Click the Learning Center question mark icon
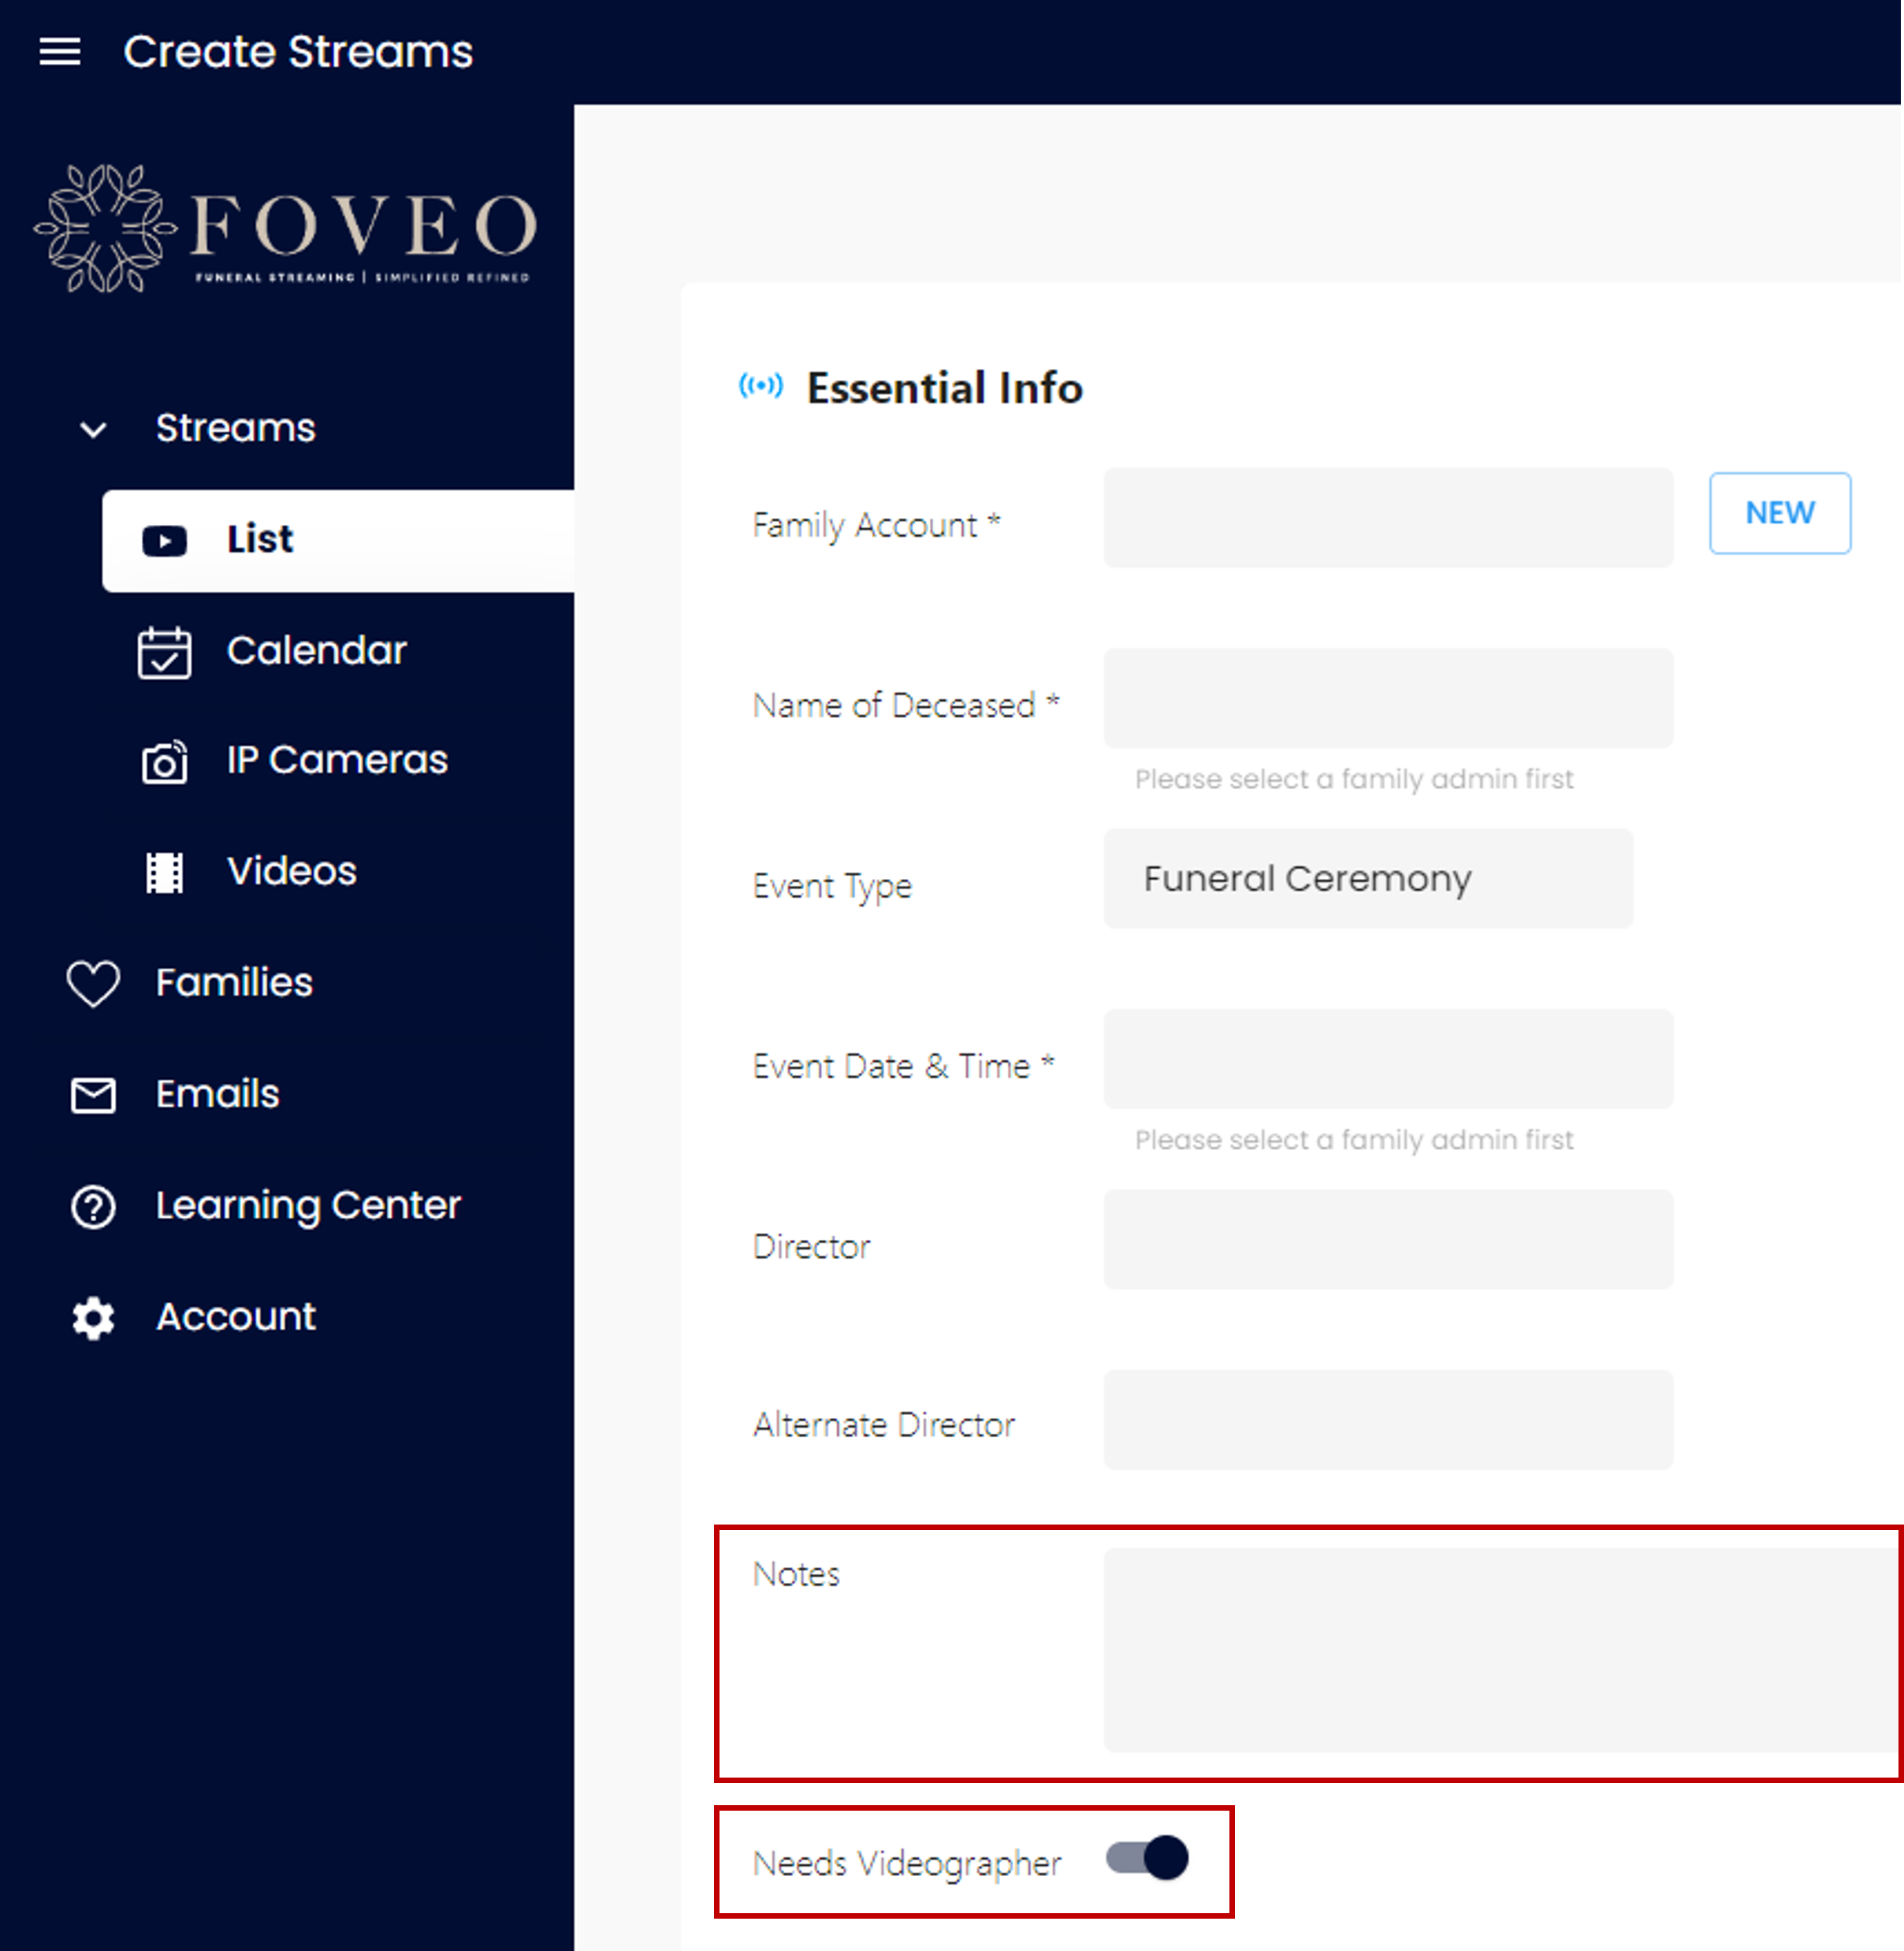Viewport: 1904px width, 1951px height. 93,1206
